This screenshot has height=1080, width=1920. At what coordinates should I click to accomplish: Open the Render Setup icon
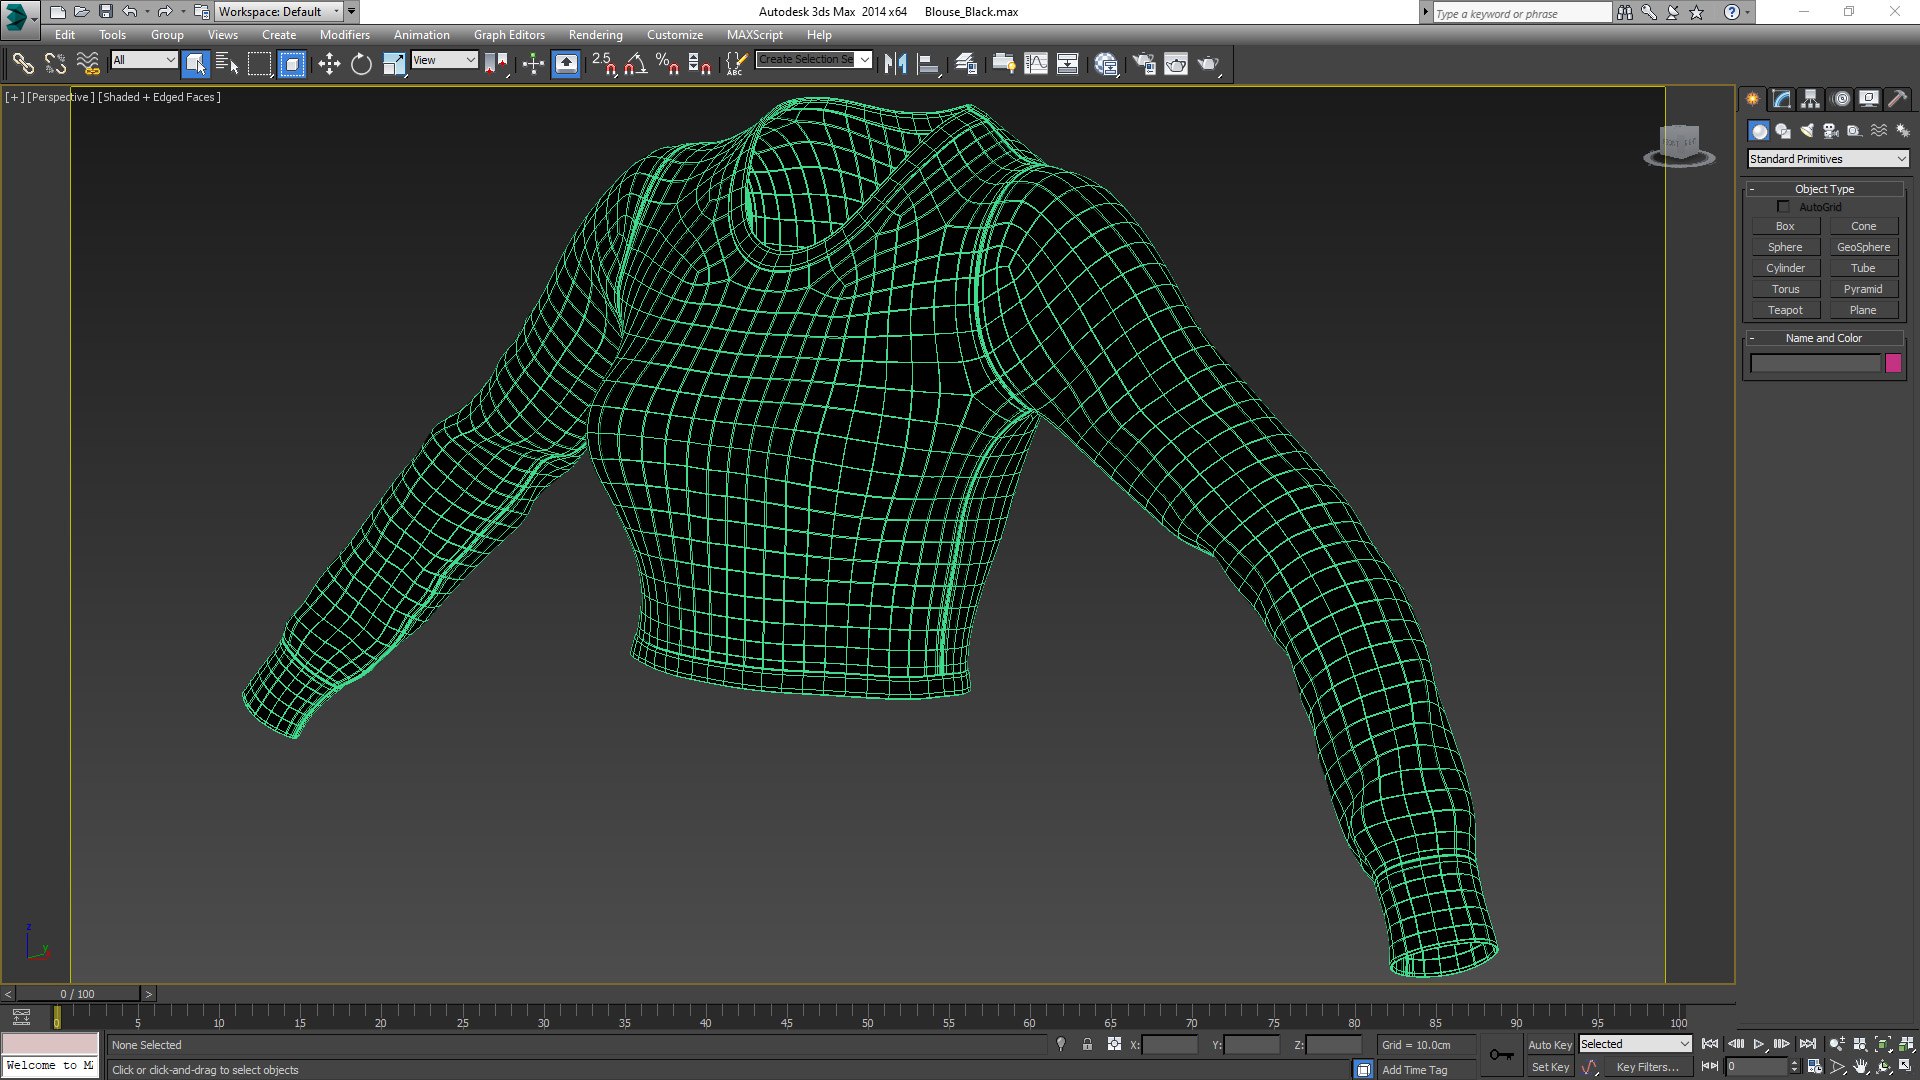(x=1144, y=64)
